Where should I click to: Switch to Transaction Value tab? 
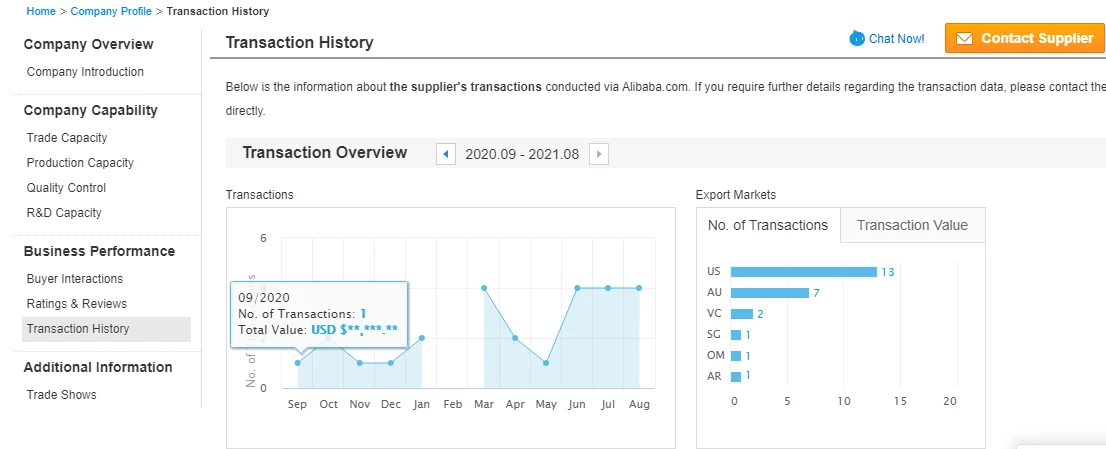[x=912, y=225]
